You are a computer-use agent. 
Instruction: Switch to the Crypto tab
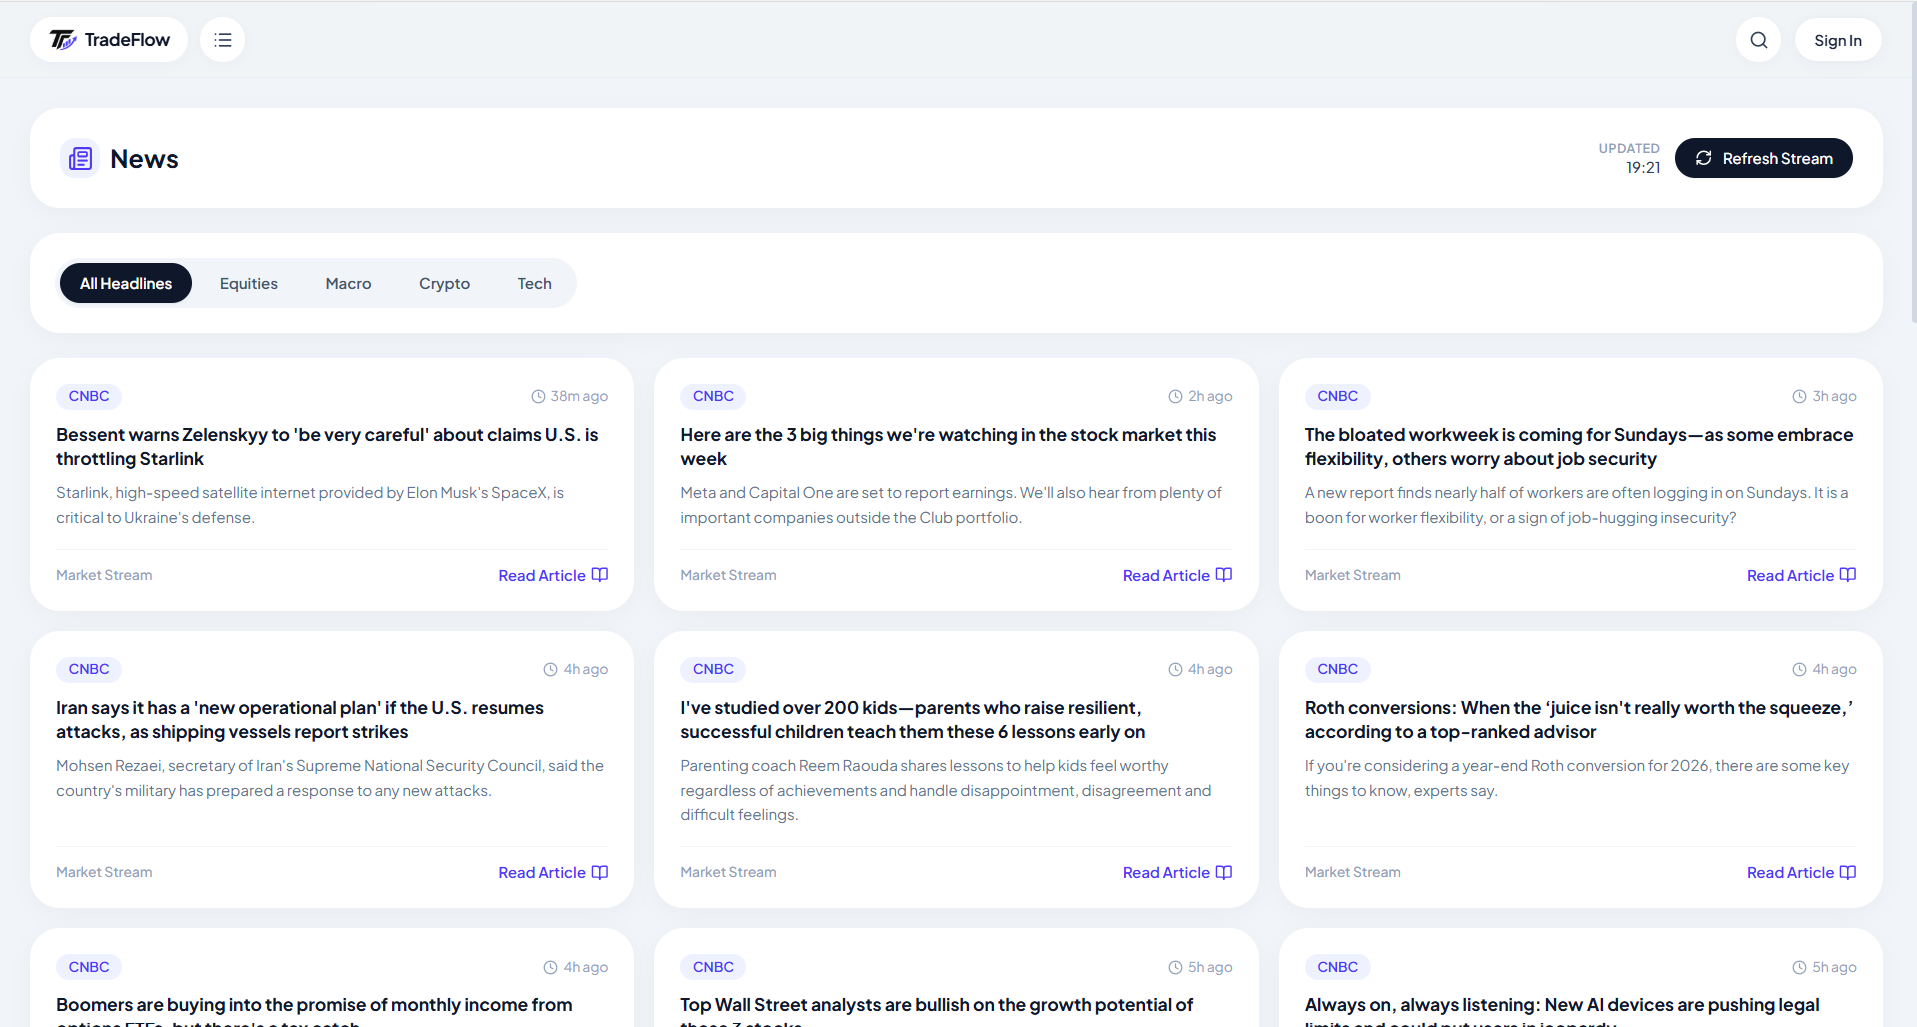tap(444, 283)
